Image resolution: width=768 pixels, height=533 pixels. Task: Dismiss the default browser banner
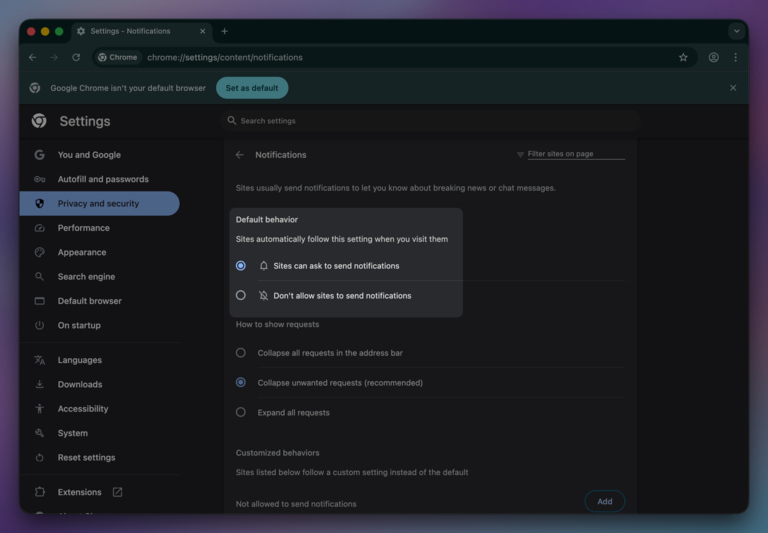(733, 88)
